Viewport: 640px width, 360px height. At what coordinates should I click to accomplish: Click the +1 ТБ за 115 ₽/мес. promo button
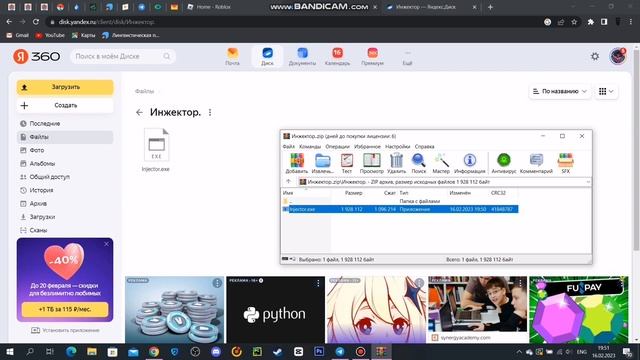[65, 309]
